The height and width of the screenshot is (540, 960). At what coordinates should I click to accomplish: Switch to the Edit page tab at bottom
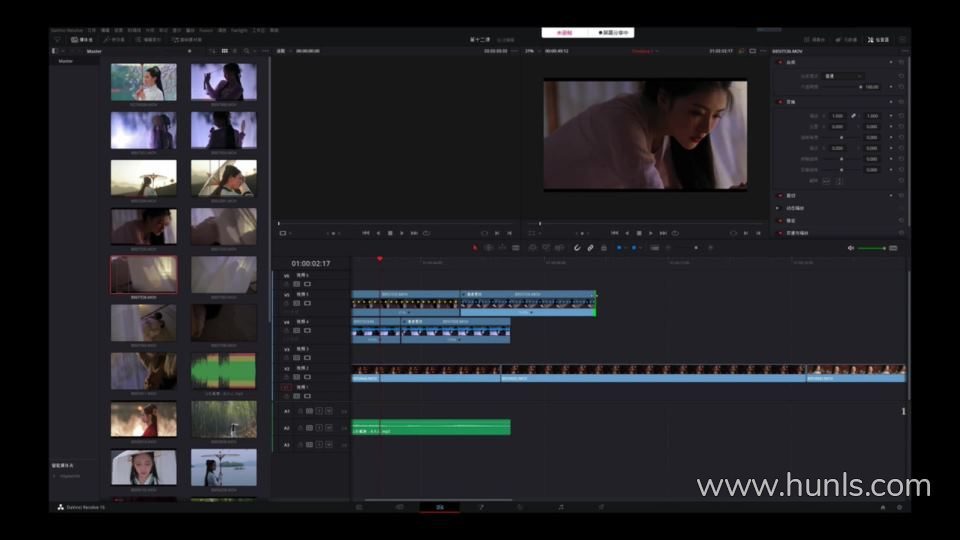tap(439, 507)
